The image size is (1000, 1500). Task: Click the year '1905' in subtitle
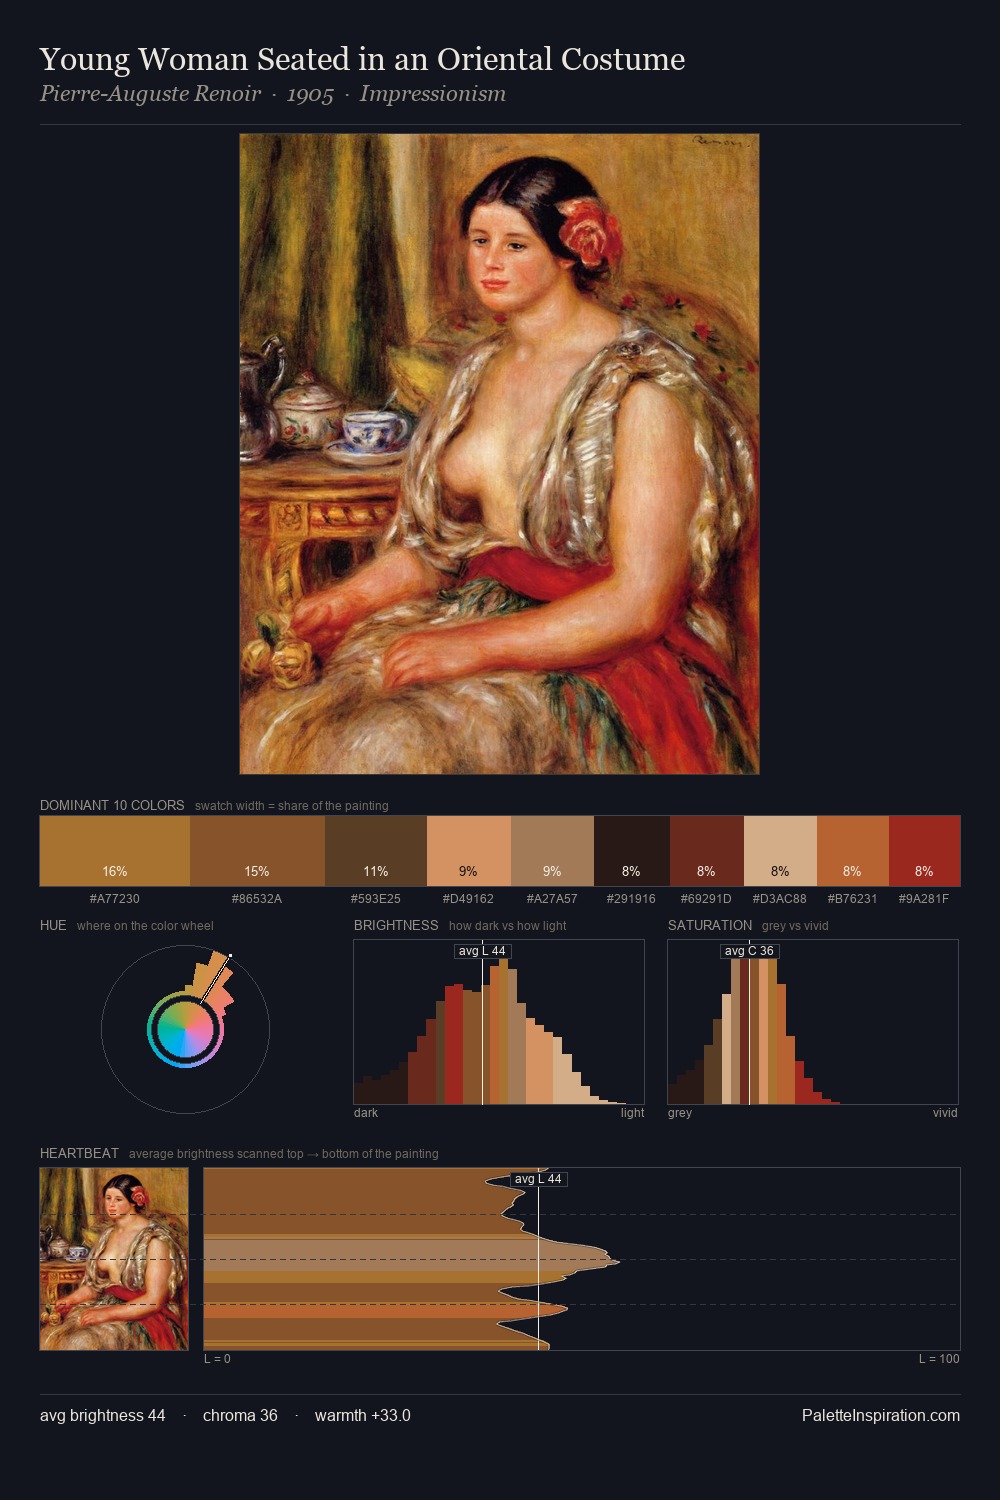click(310, 94)
